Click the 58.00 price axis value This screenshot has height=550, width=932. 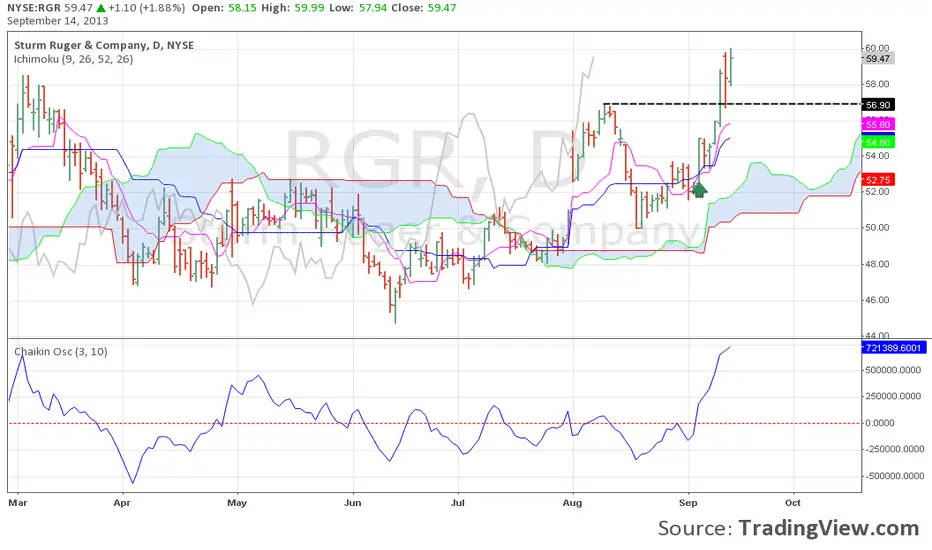[x=877, y=84]
